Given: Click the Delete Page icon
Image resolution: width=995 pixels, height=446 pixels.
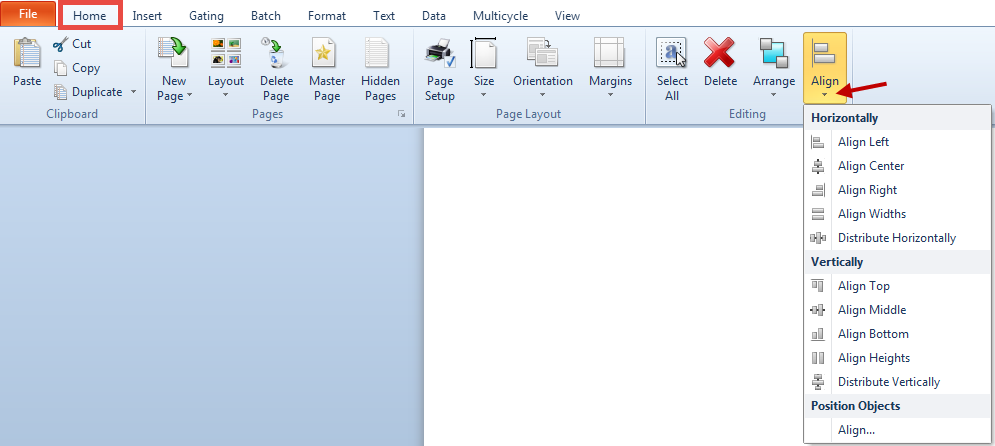Looking at the screenshot, I should [x=276, y=53].
